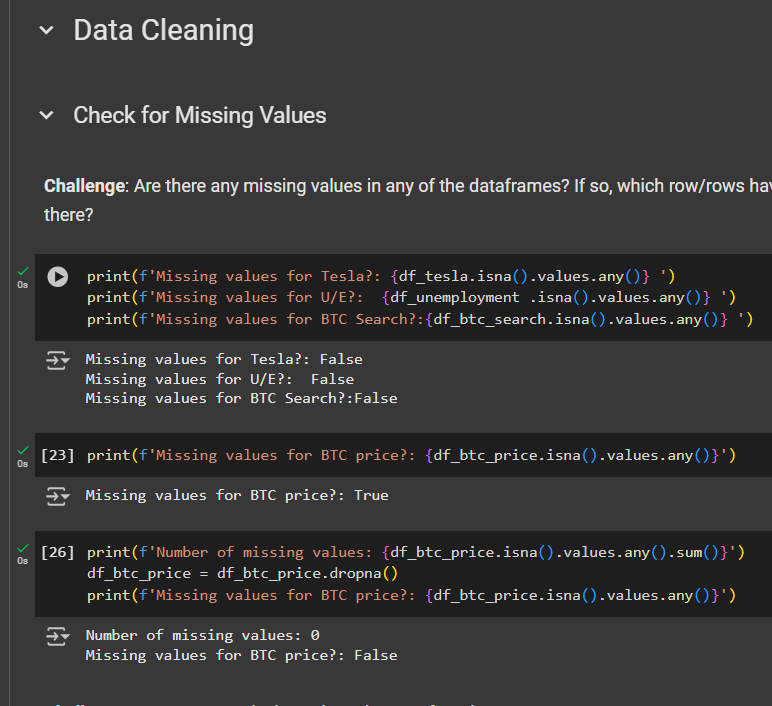Click code line with df_unemployment .isna()

[411, 297]
